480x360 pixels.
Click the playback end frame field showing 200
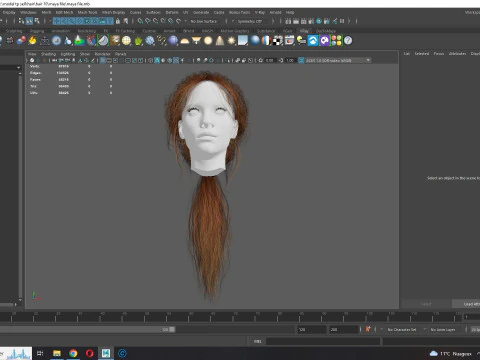click(343, 329)
